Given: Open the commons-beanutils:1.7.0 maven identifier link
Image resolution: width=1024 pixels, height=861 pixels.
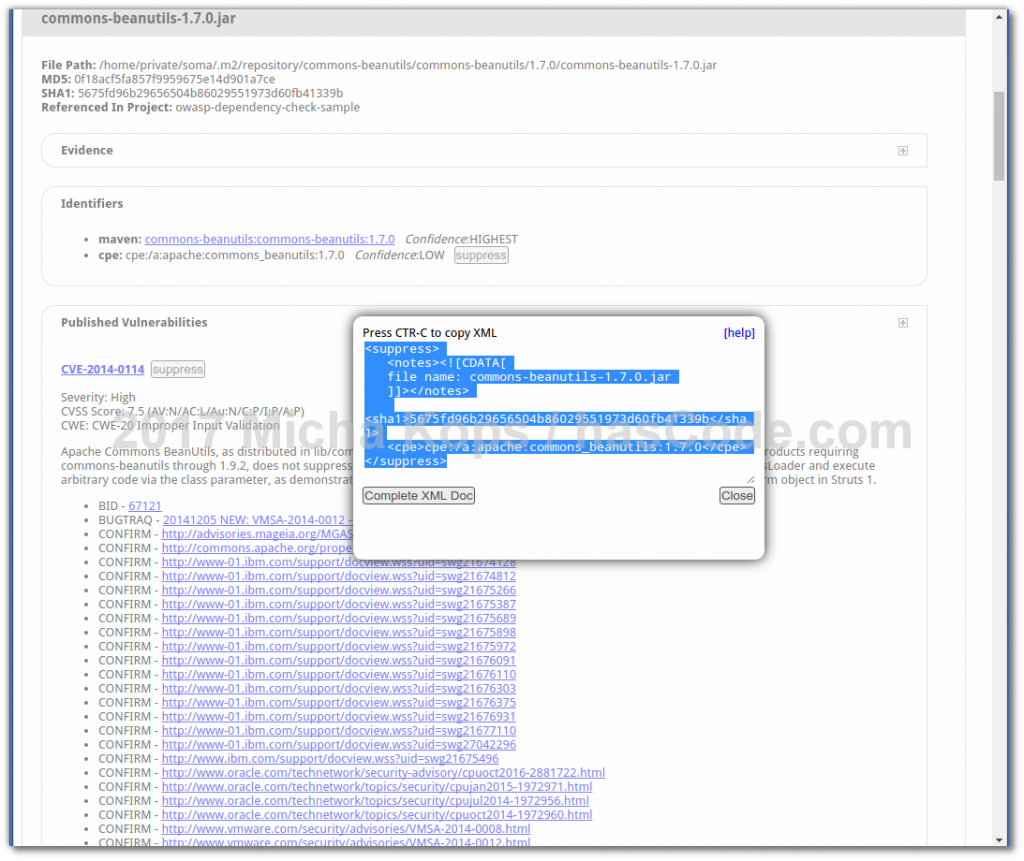Looking at the screenshot, I should [x=270, y=239].
